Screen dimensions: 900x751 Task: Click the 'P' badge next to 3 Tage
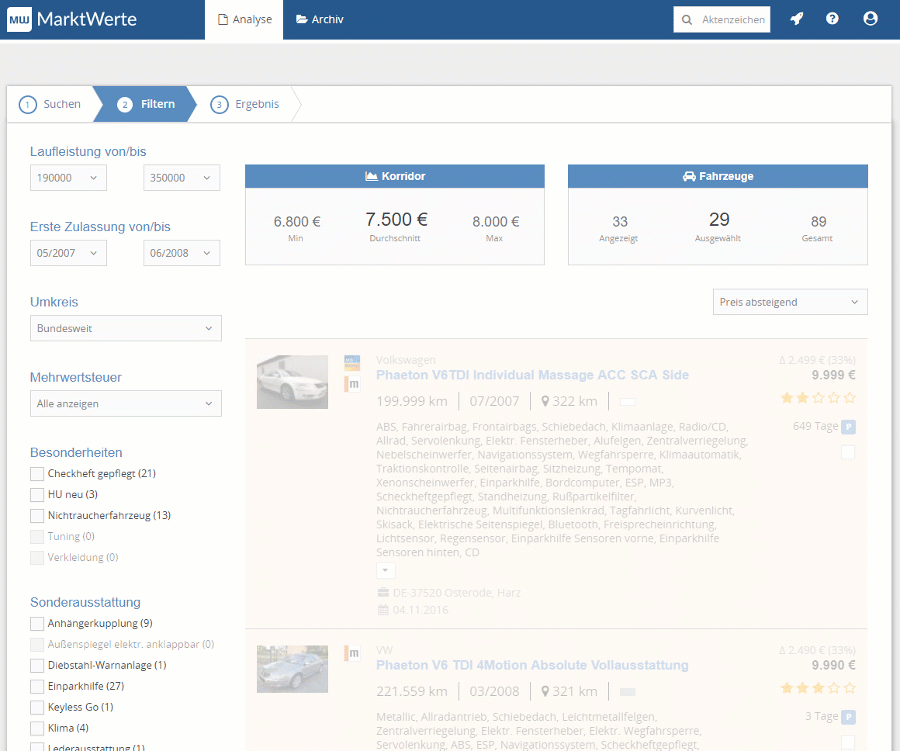pyautogui.click(x=848, y=717)
